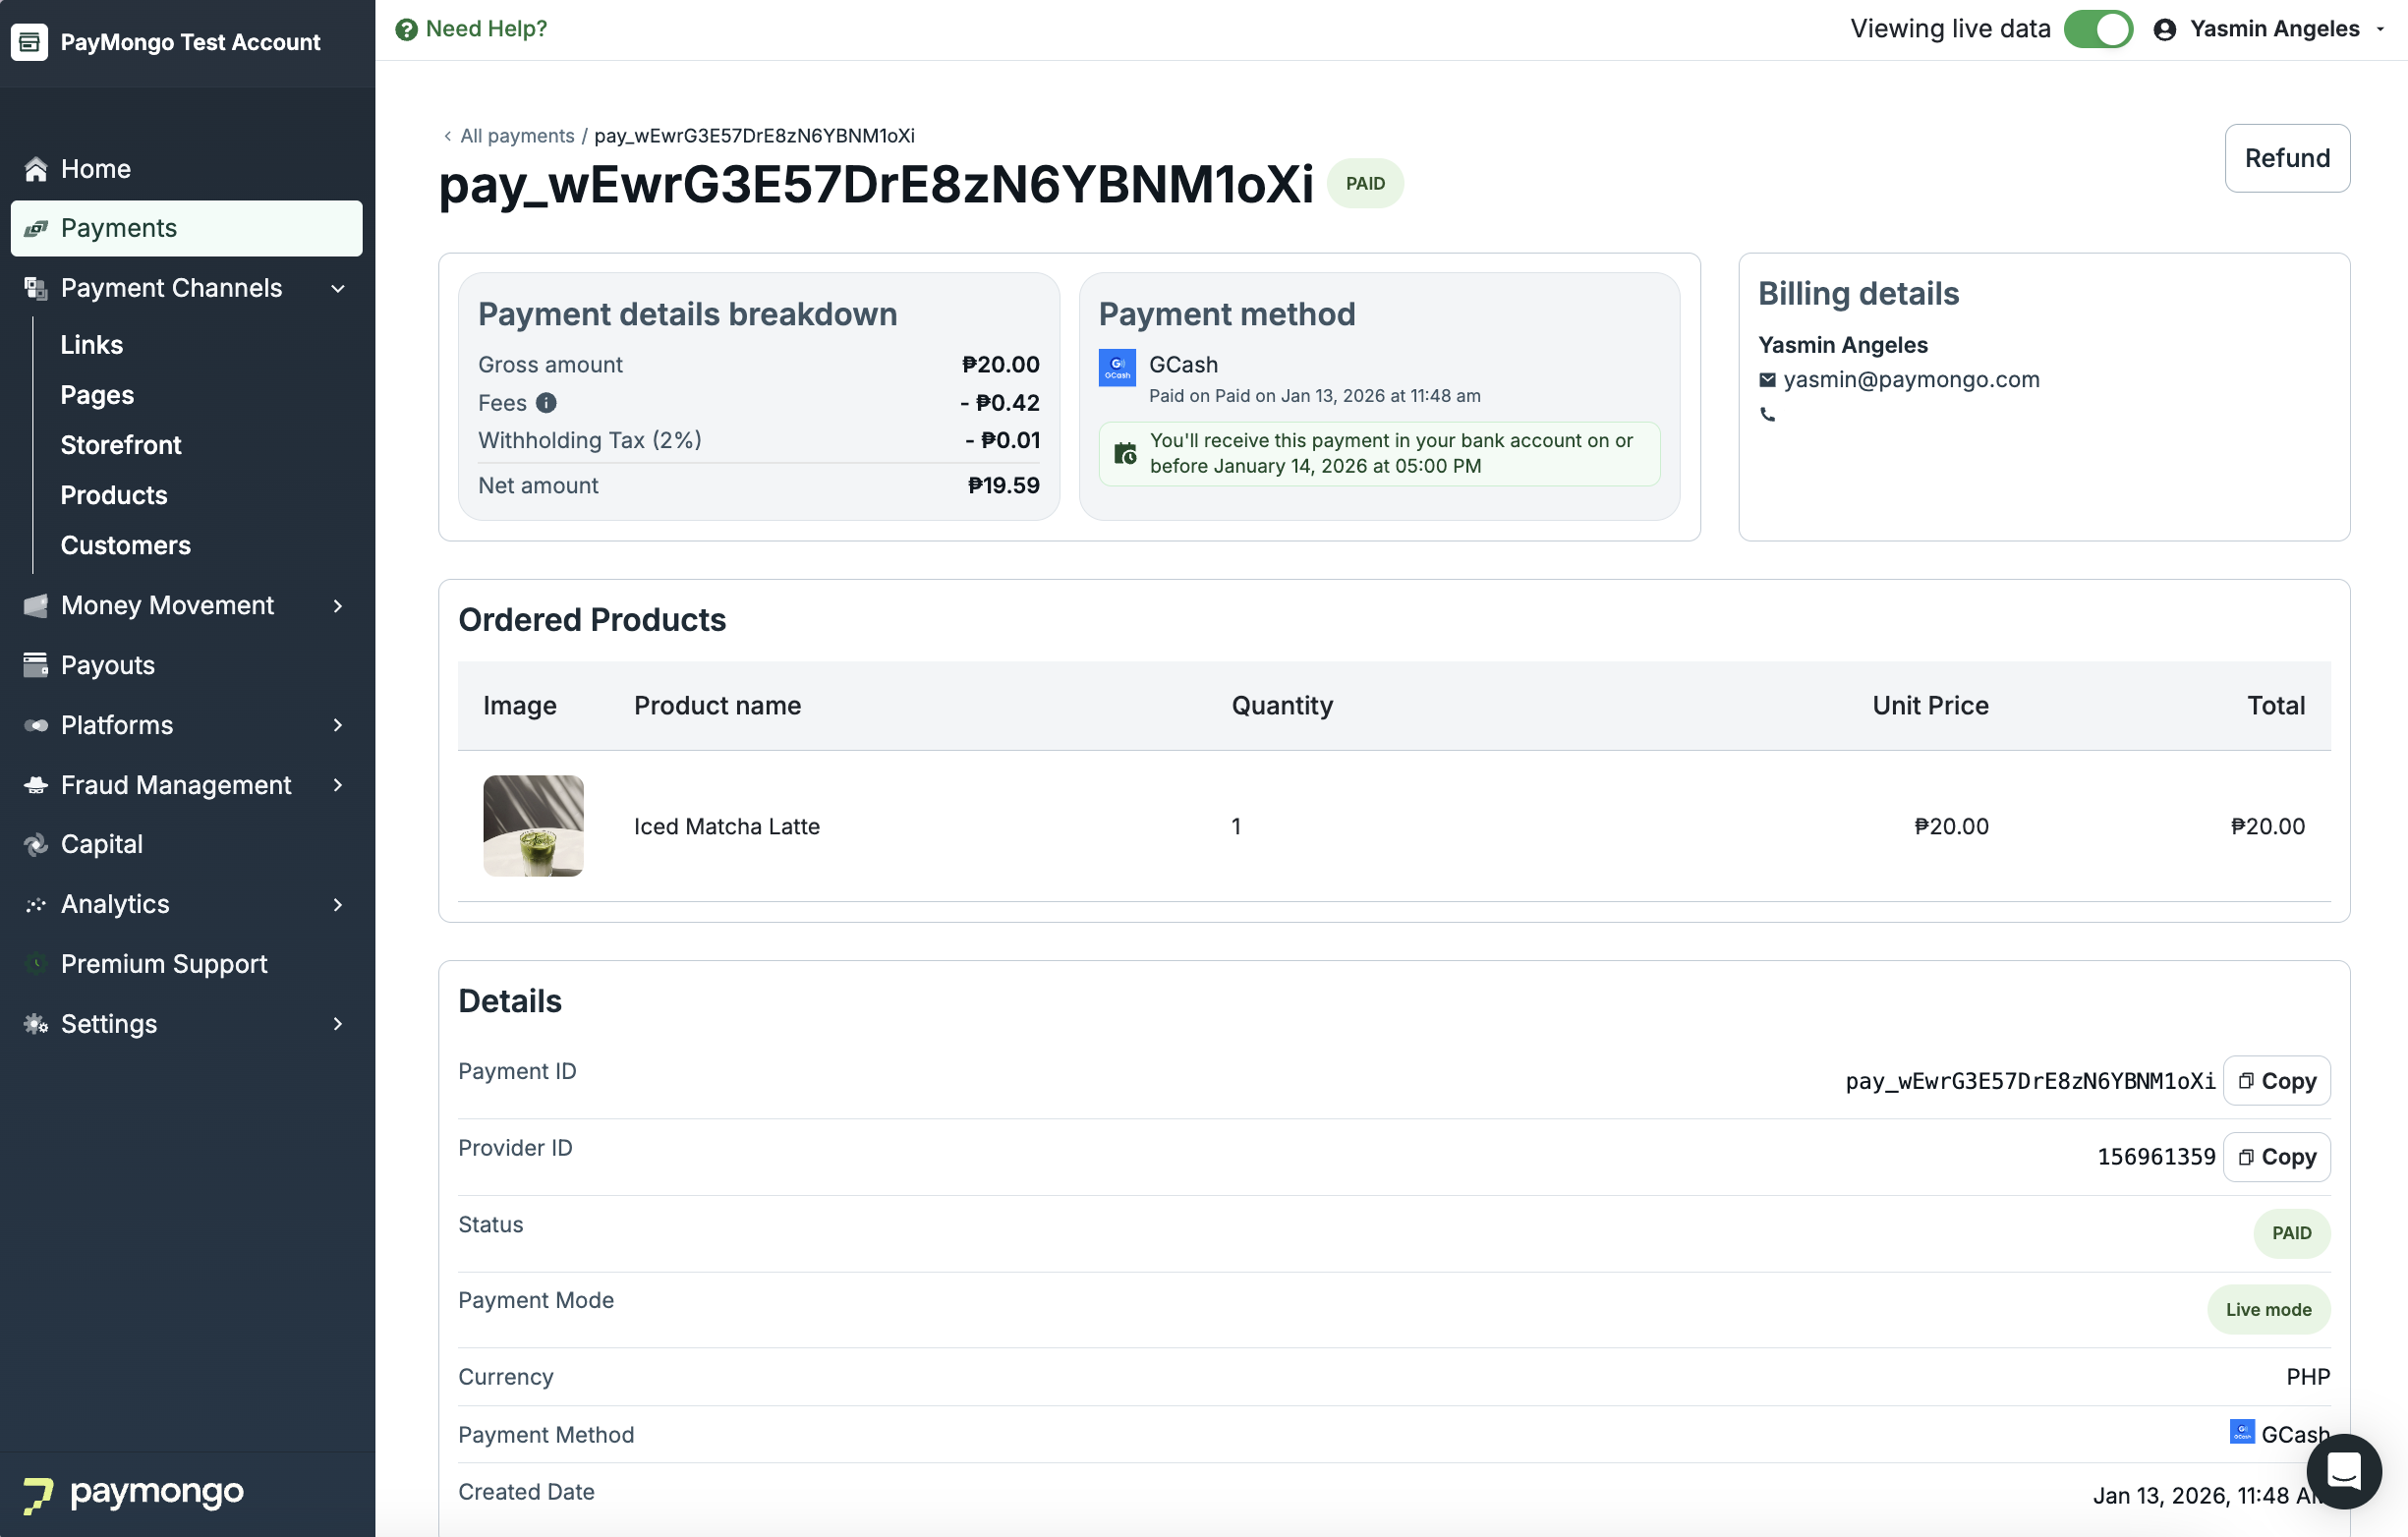Open the chat support bubble icon
Viewport: 2408px width, 1537px height.
2343,1470
